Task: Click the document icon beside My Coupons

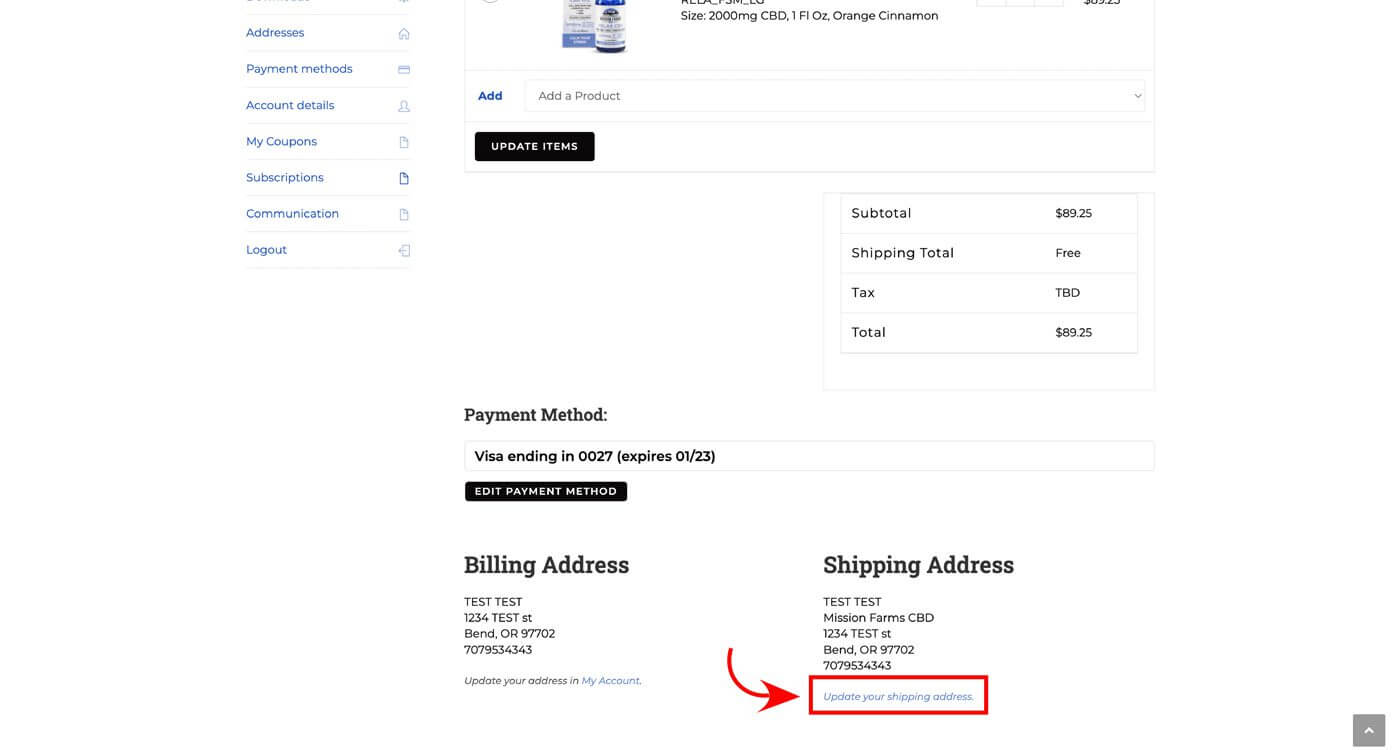Action: click(x=404, y=142)
